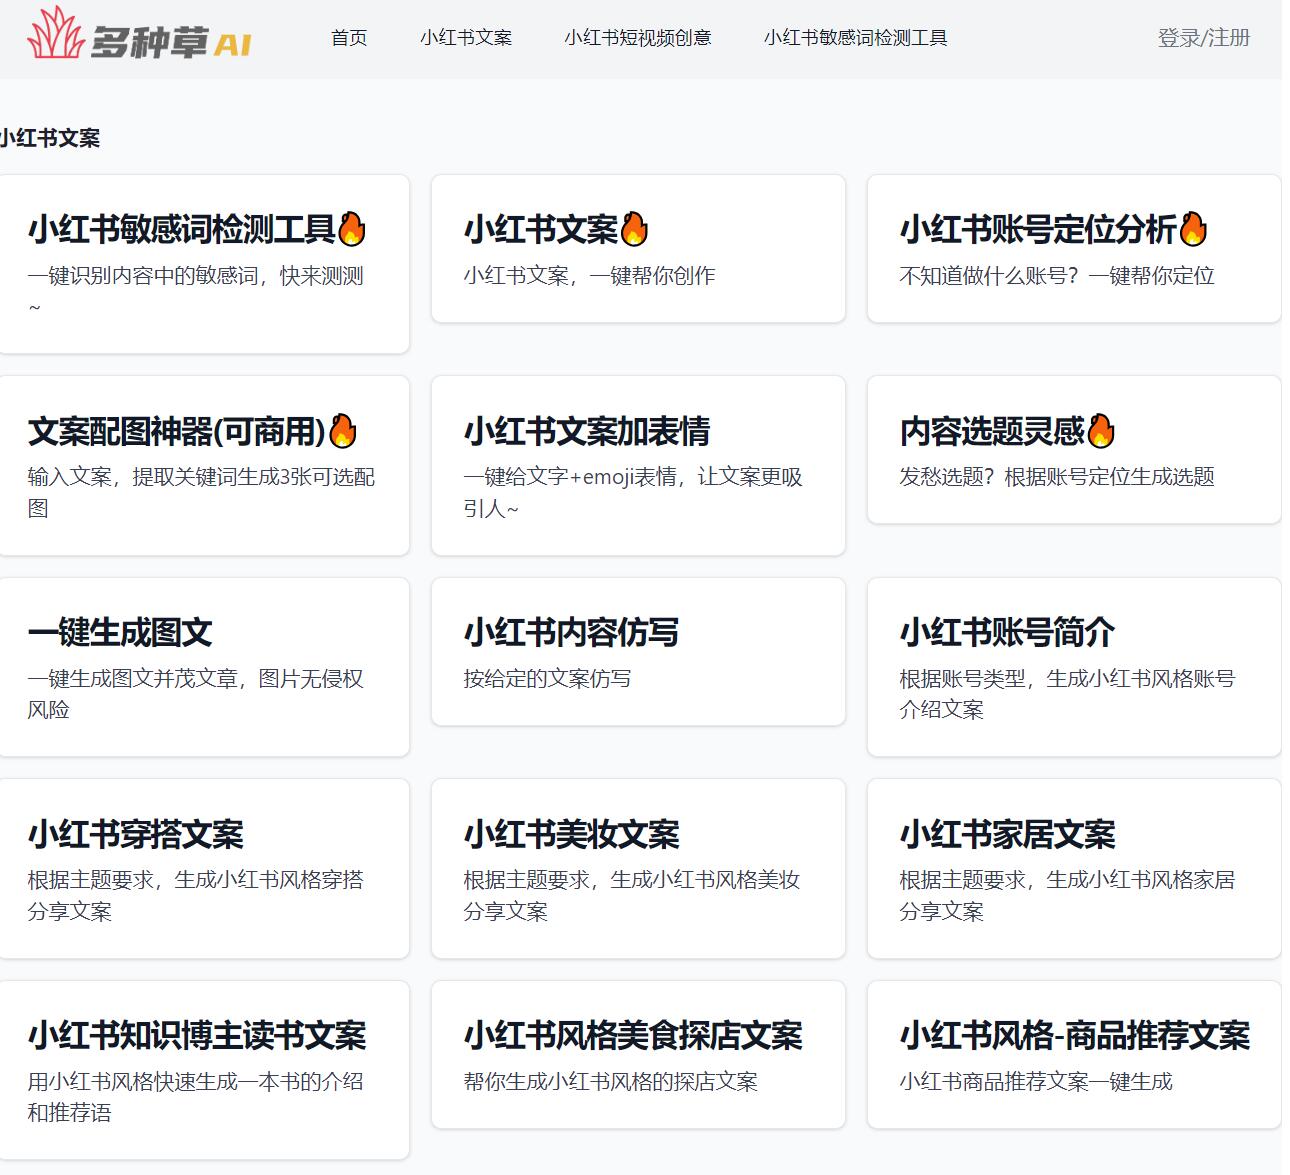Viewport: 1290px width, 1175px height.
Task: Open the 小红书文案加表情 card
Action: tap(638, 465)
